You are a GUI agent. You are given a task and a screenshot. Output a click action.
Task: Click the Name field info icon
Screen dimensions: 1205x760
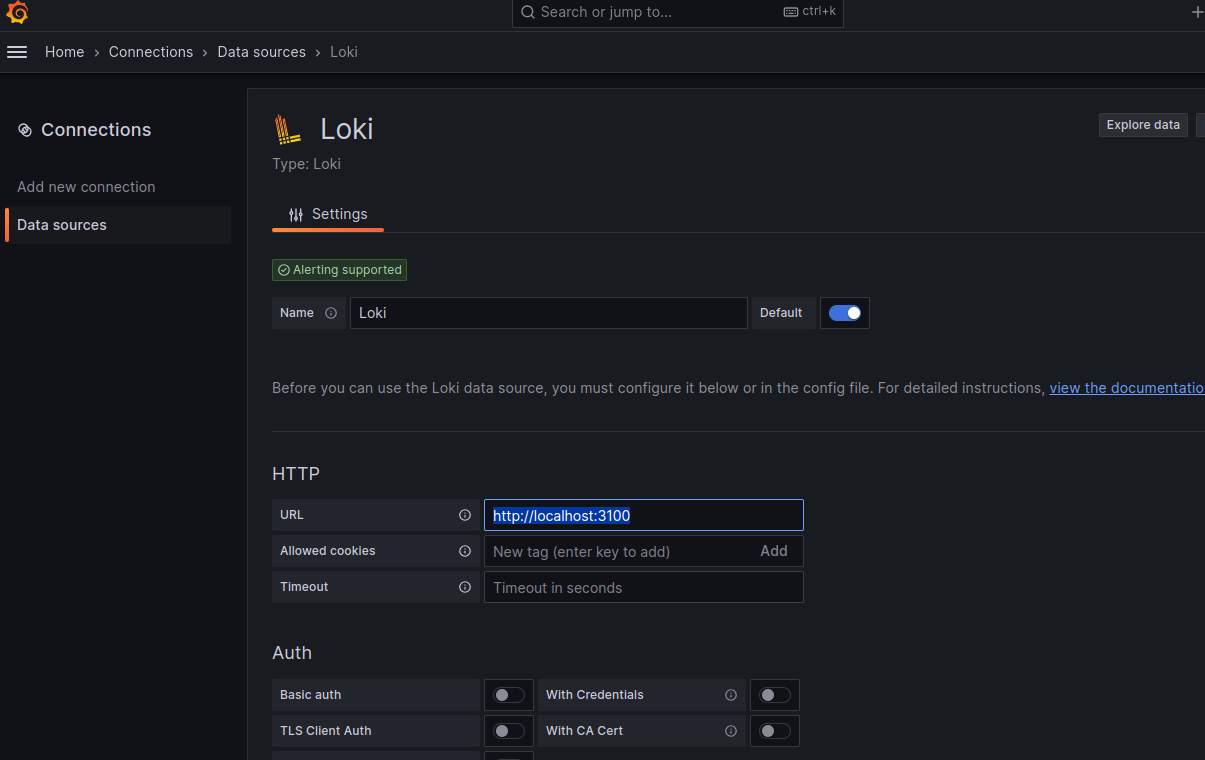tap(331, 313)
